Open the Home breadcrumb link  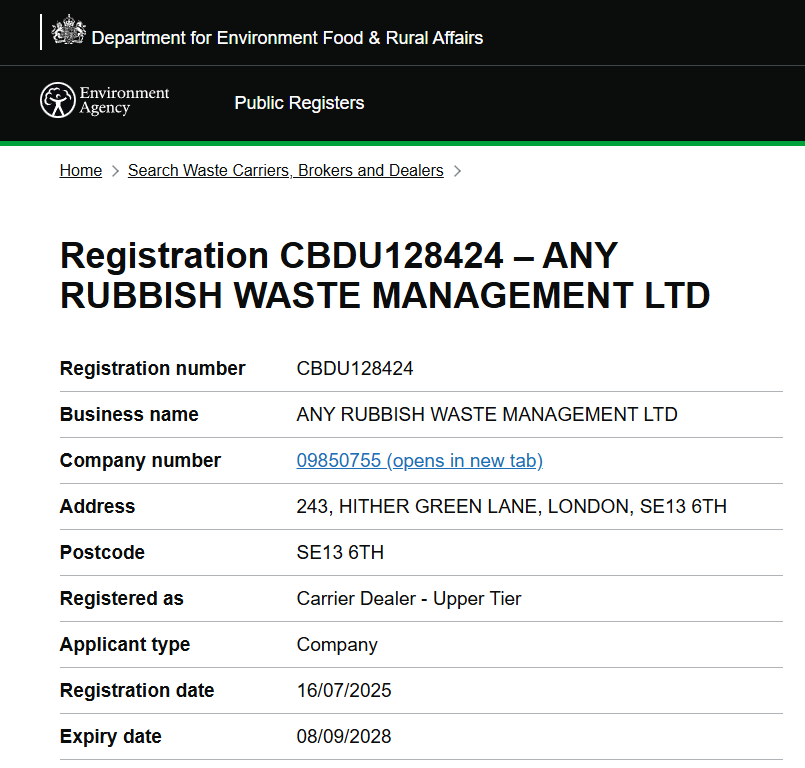point(80,171)
